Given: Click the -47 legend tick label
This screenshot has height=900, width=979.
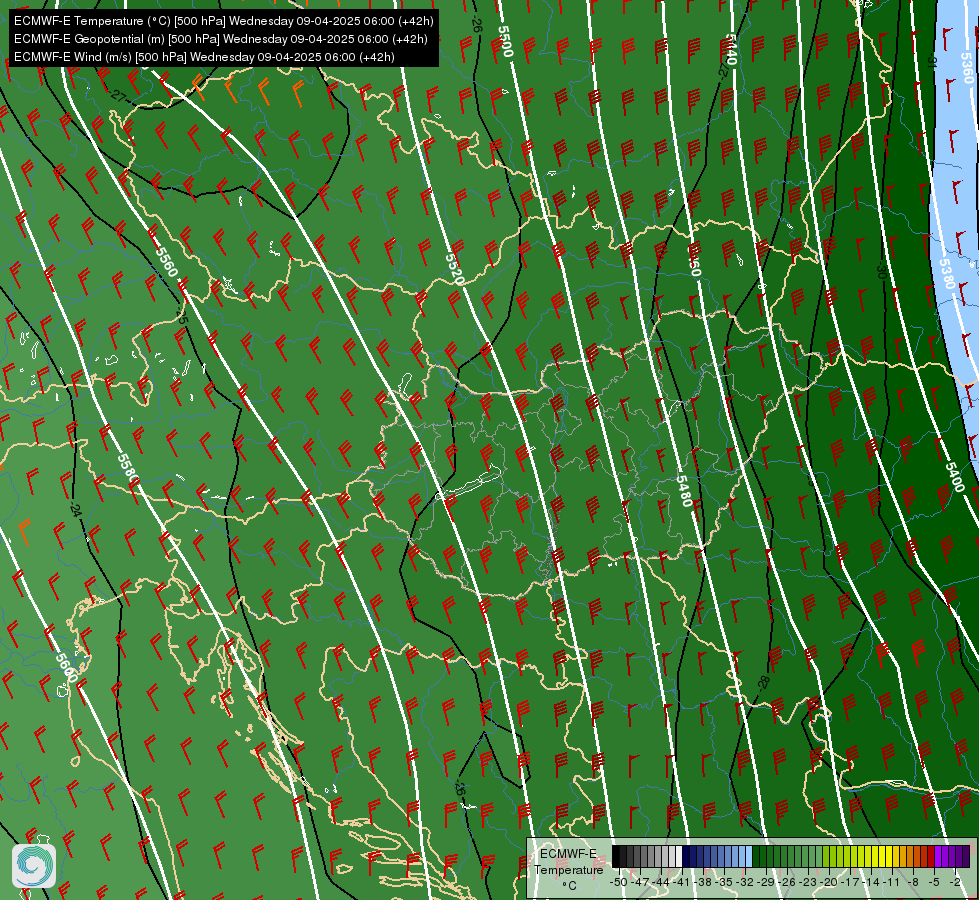Looking at the screenshot, I should [x=640, y=883].
